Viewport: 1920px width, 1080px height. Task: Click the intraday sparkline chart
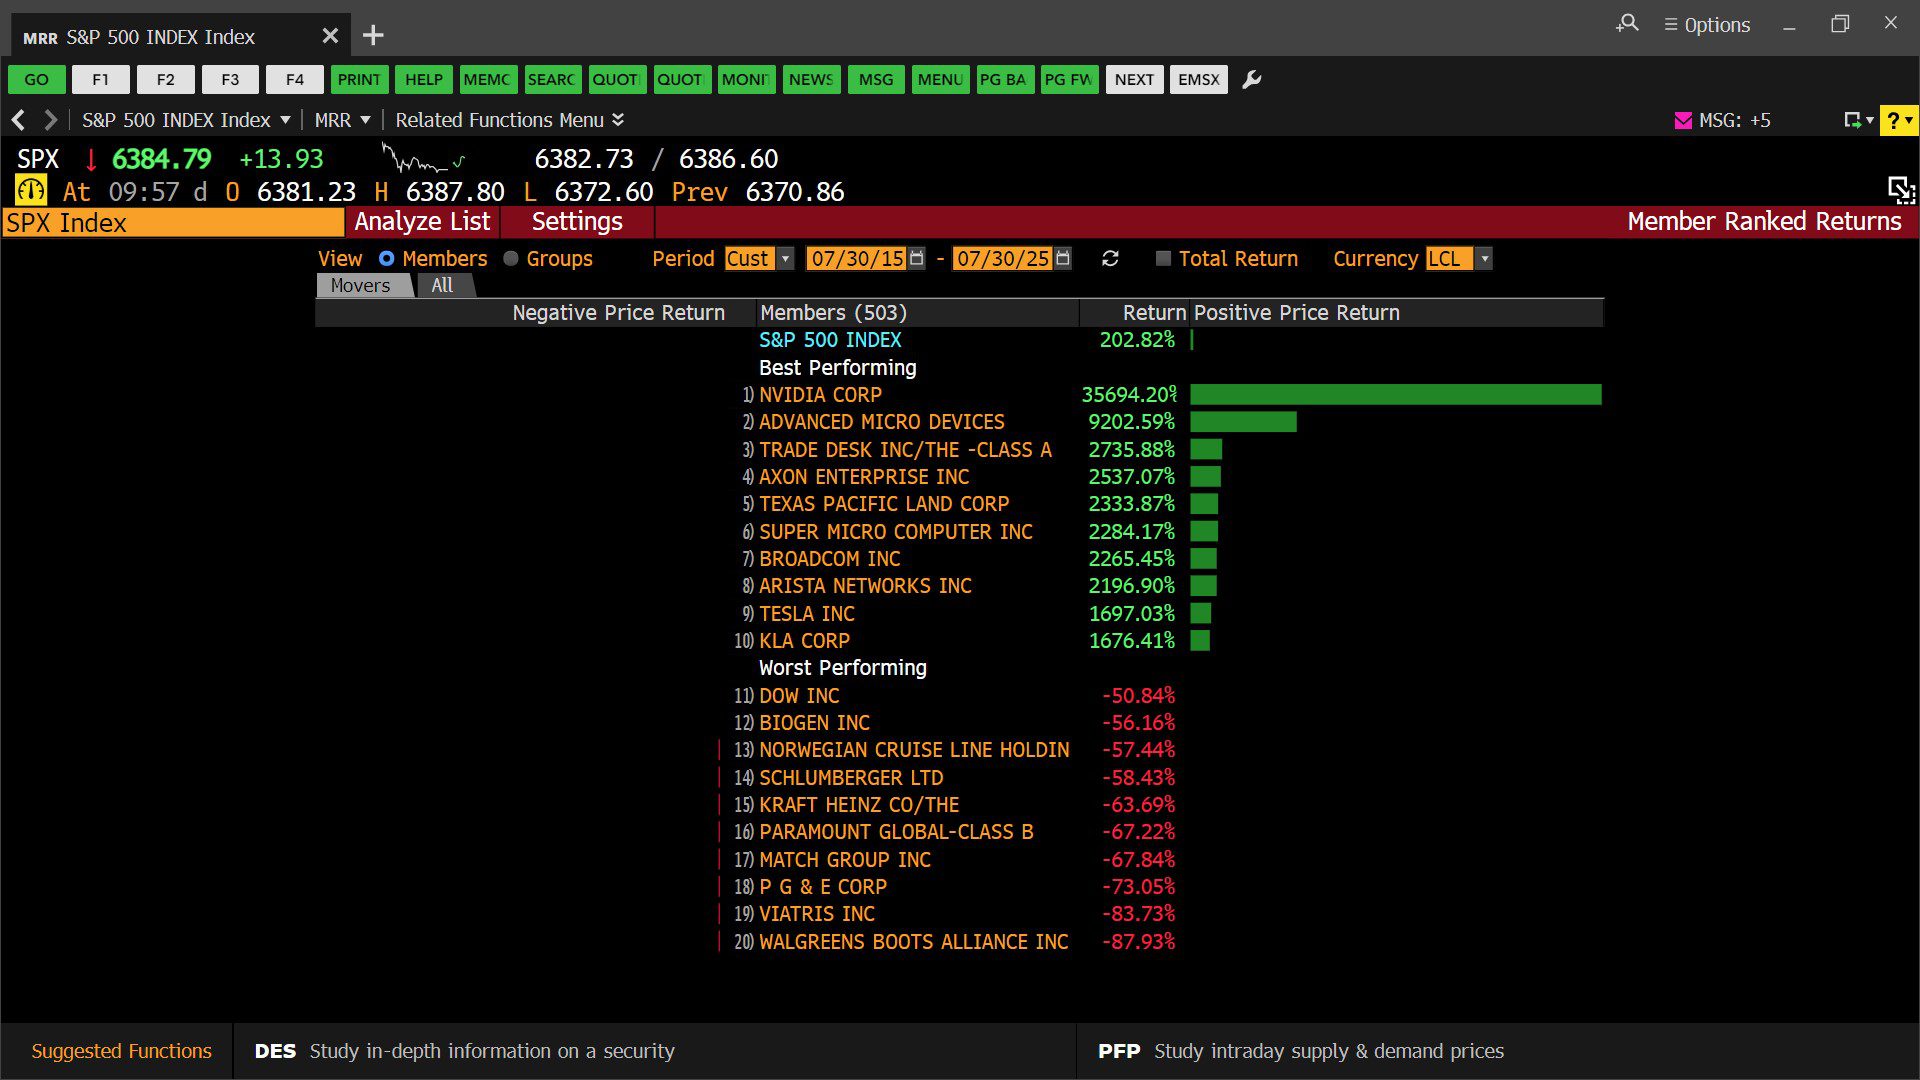tap(423, 159)
